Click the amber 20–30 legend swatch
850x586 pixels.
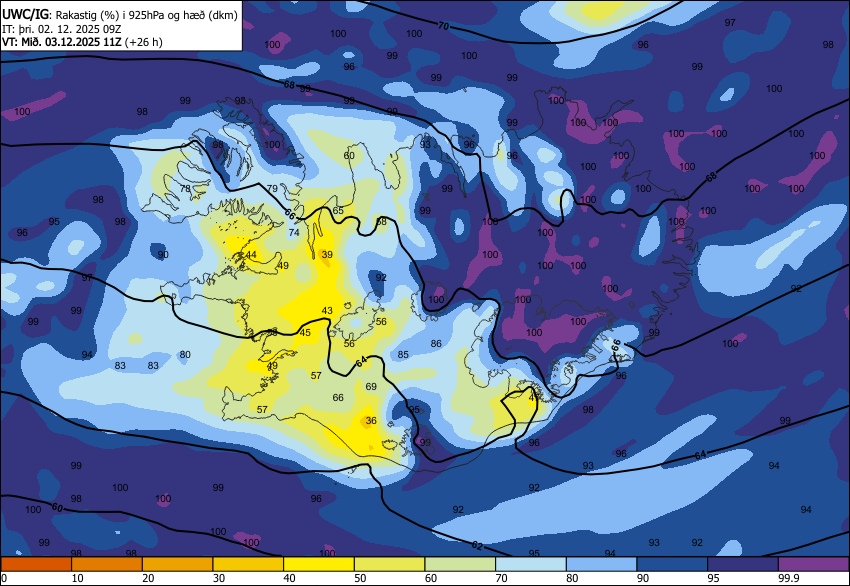pyautogui.click(x=177, y=564)
